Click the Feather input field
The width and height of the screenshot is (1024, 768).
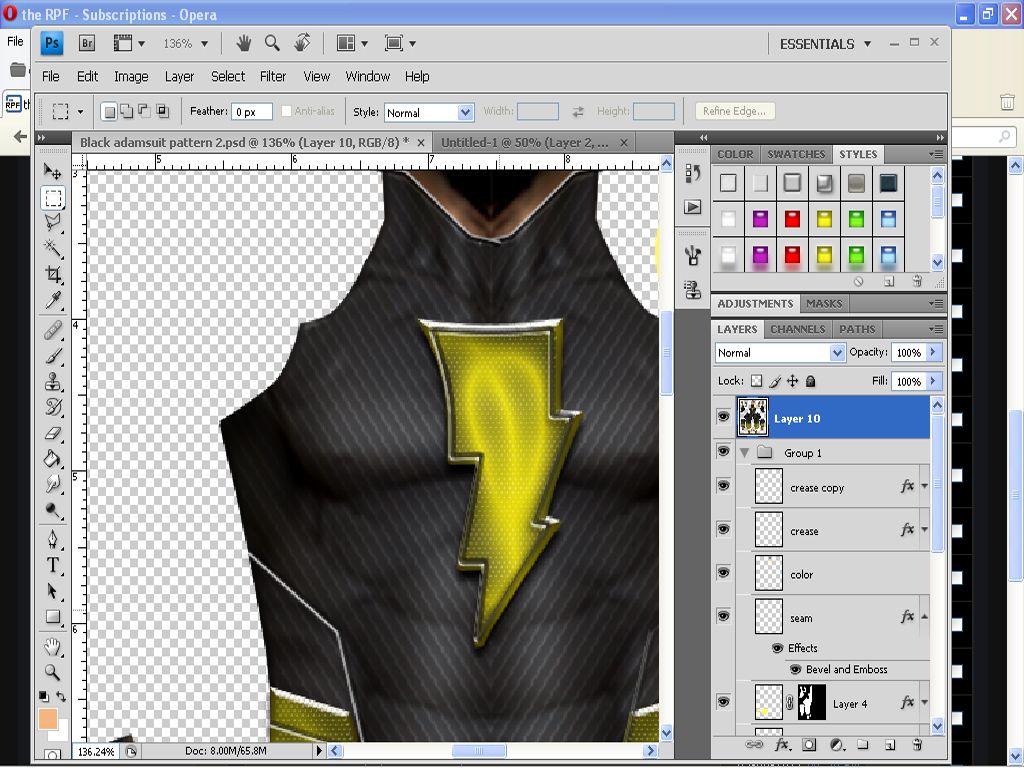pyautogui.click(x=251, y=112)
